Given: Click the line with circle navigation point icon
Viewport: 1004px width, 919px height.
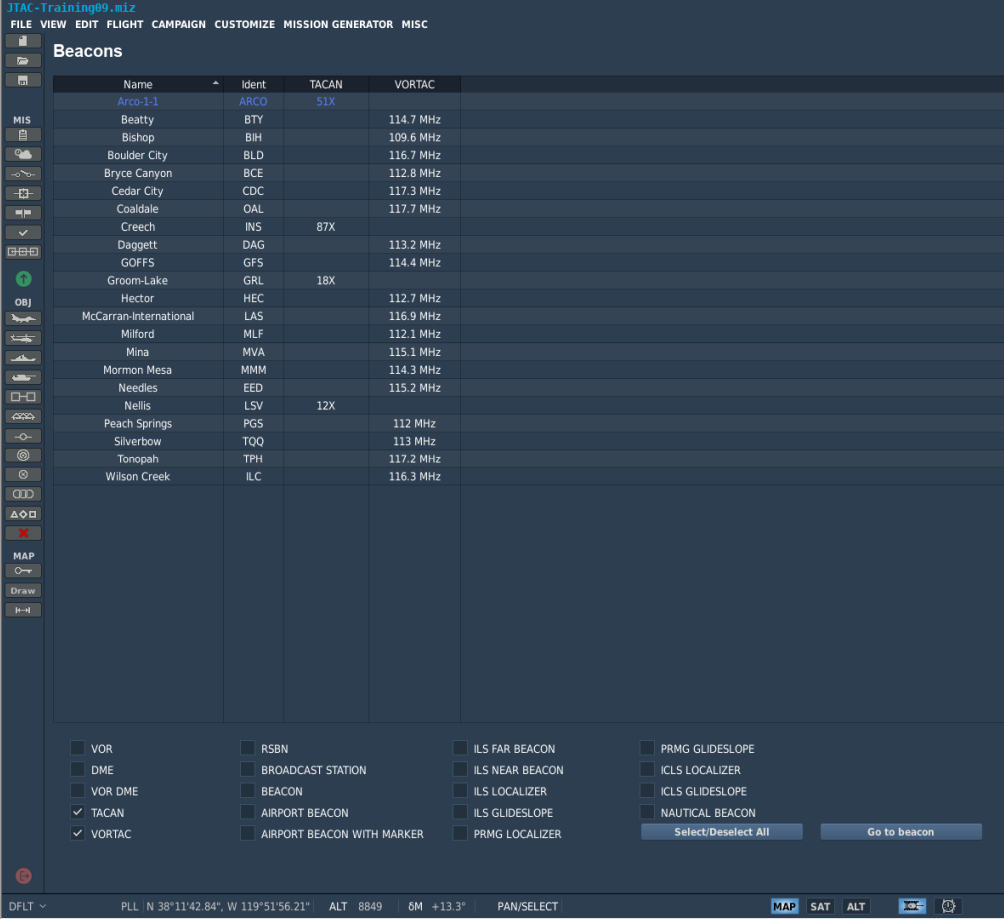Looking at the screenshot, I should coord(23,436).
